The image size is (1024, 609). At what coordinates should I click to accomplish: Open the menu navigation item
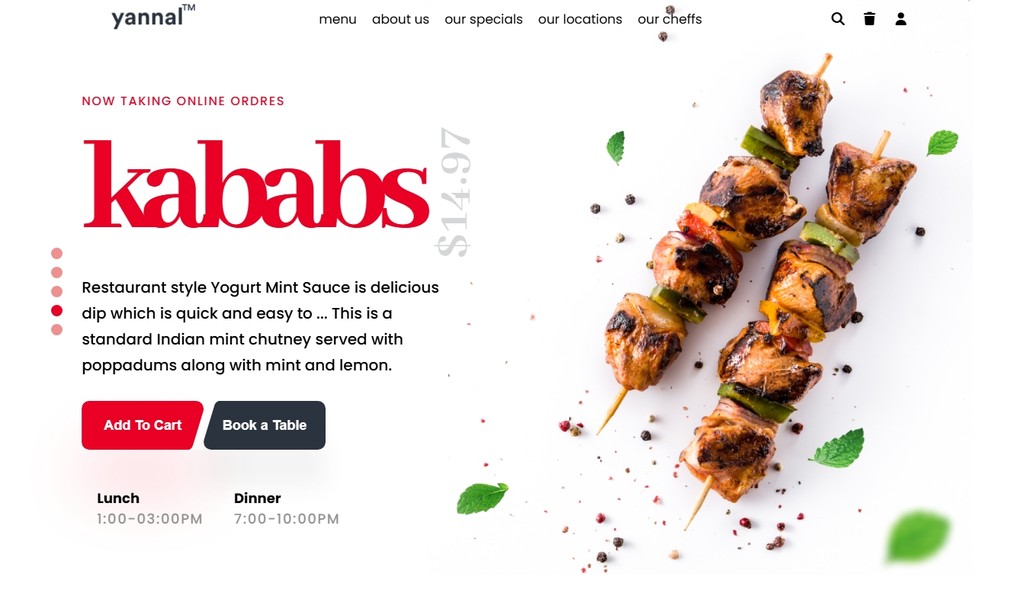[x=338, y=20]
